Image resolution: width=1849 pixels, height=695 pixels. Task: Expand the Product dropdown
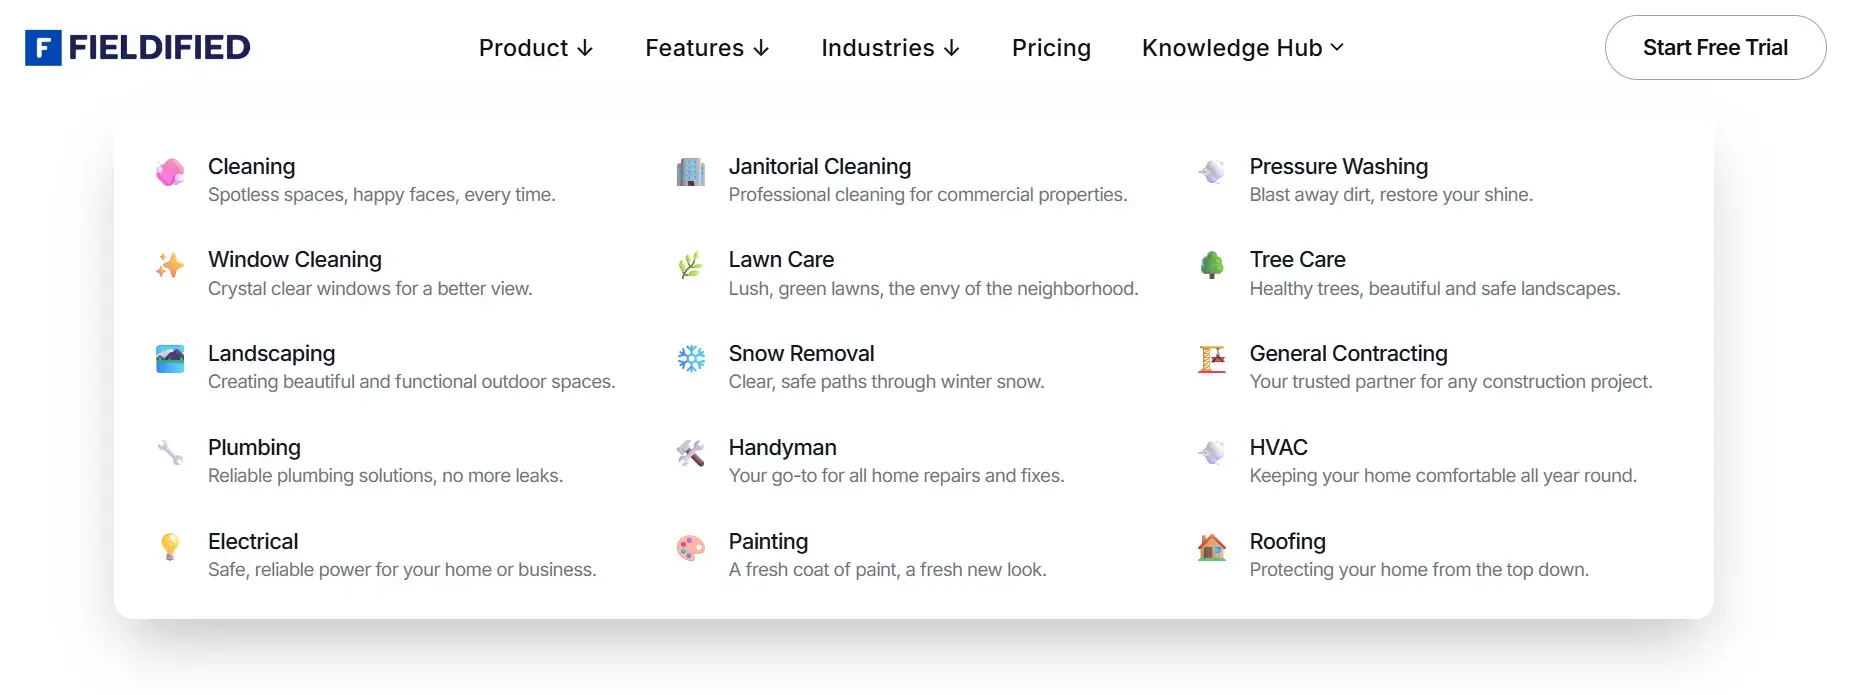[536, 47]
